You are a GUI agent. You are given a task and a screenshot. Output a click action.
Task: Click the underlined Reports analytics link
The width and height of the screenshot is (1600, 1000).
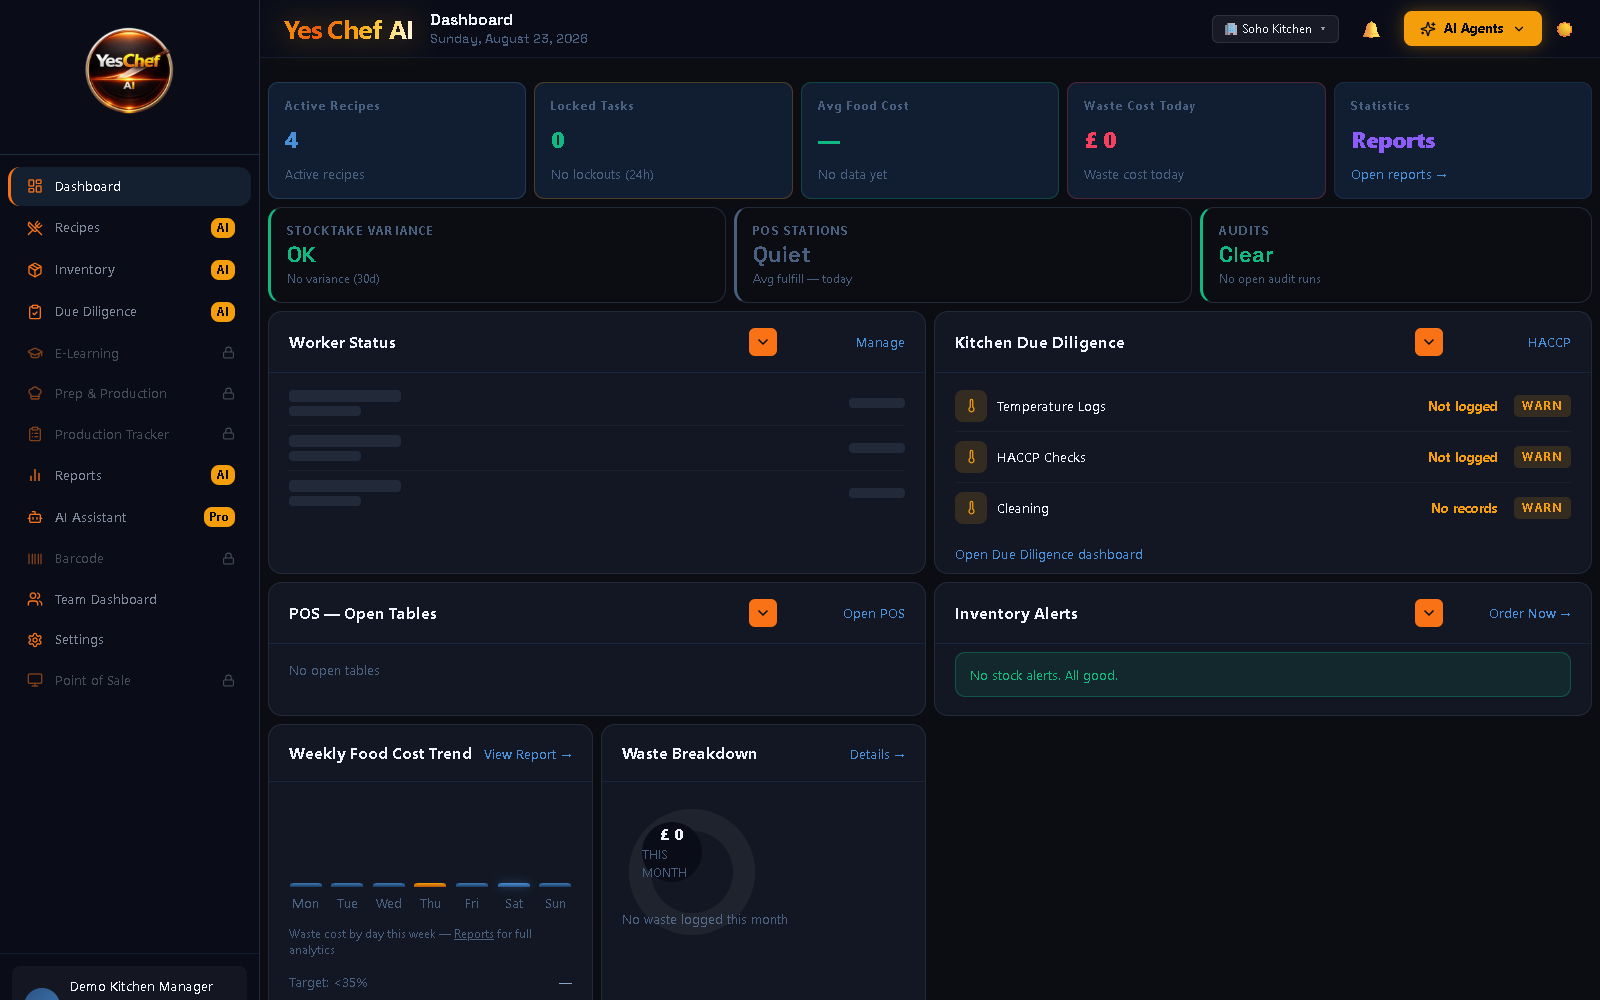[474, 934]
